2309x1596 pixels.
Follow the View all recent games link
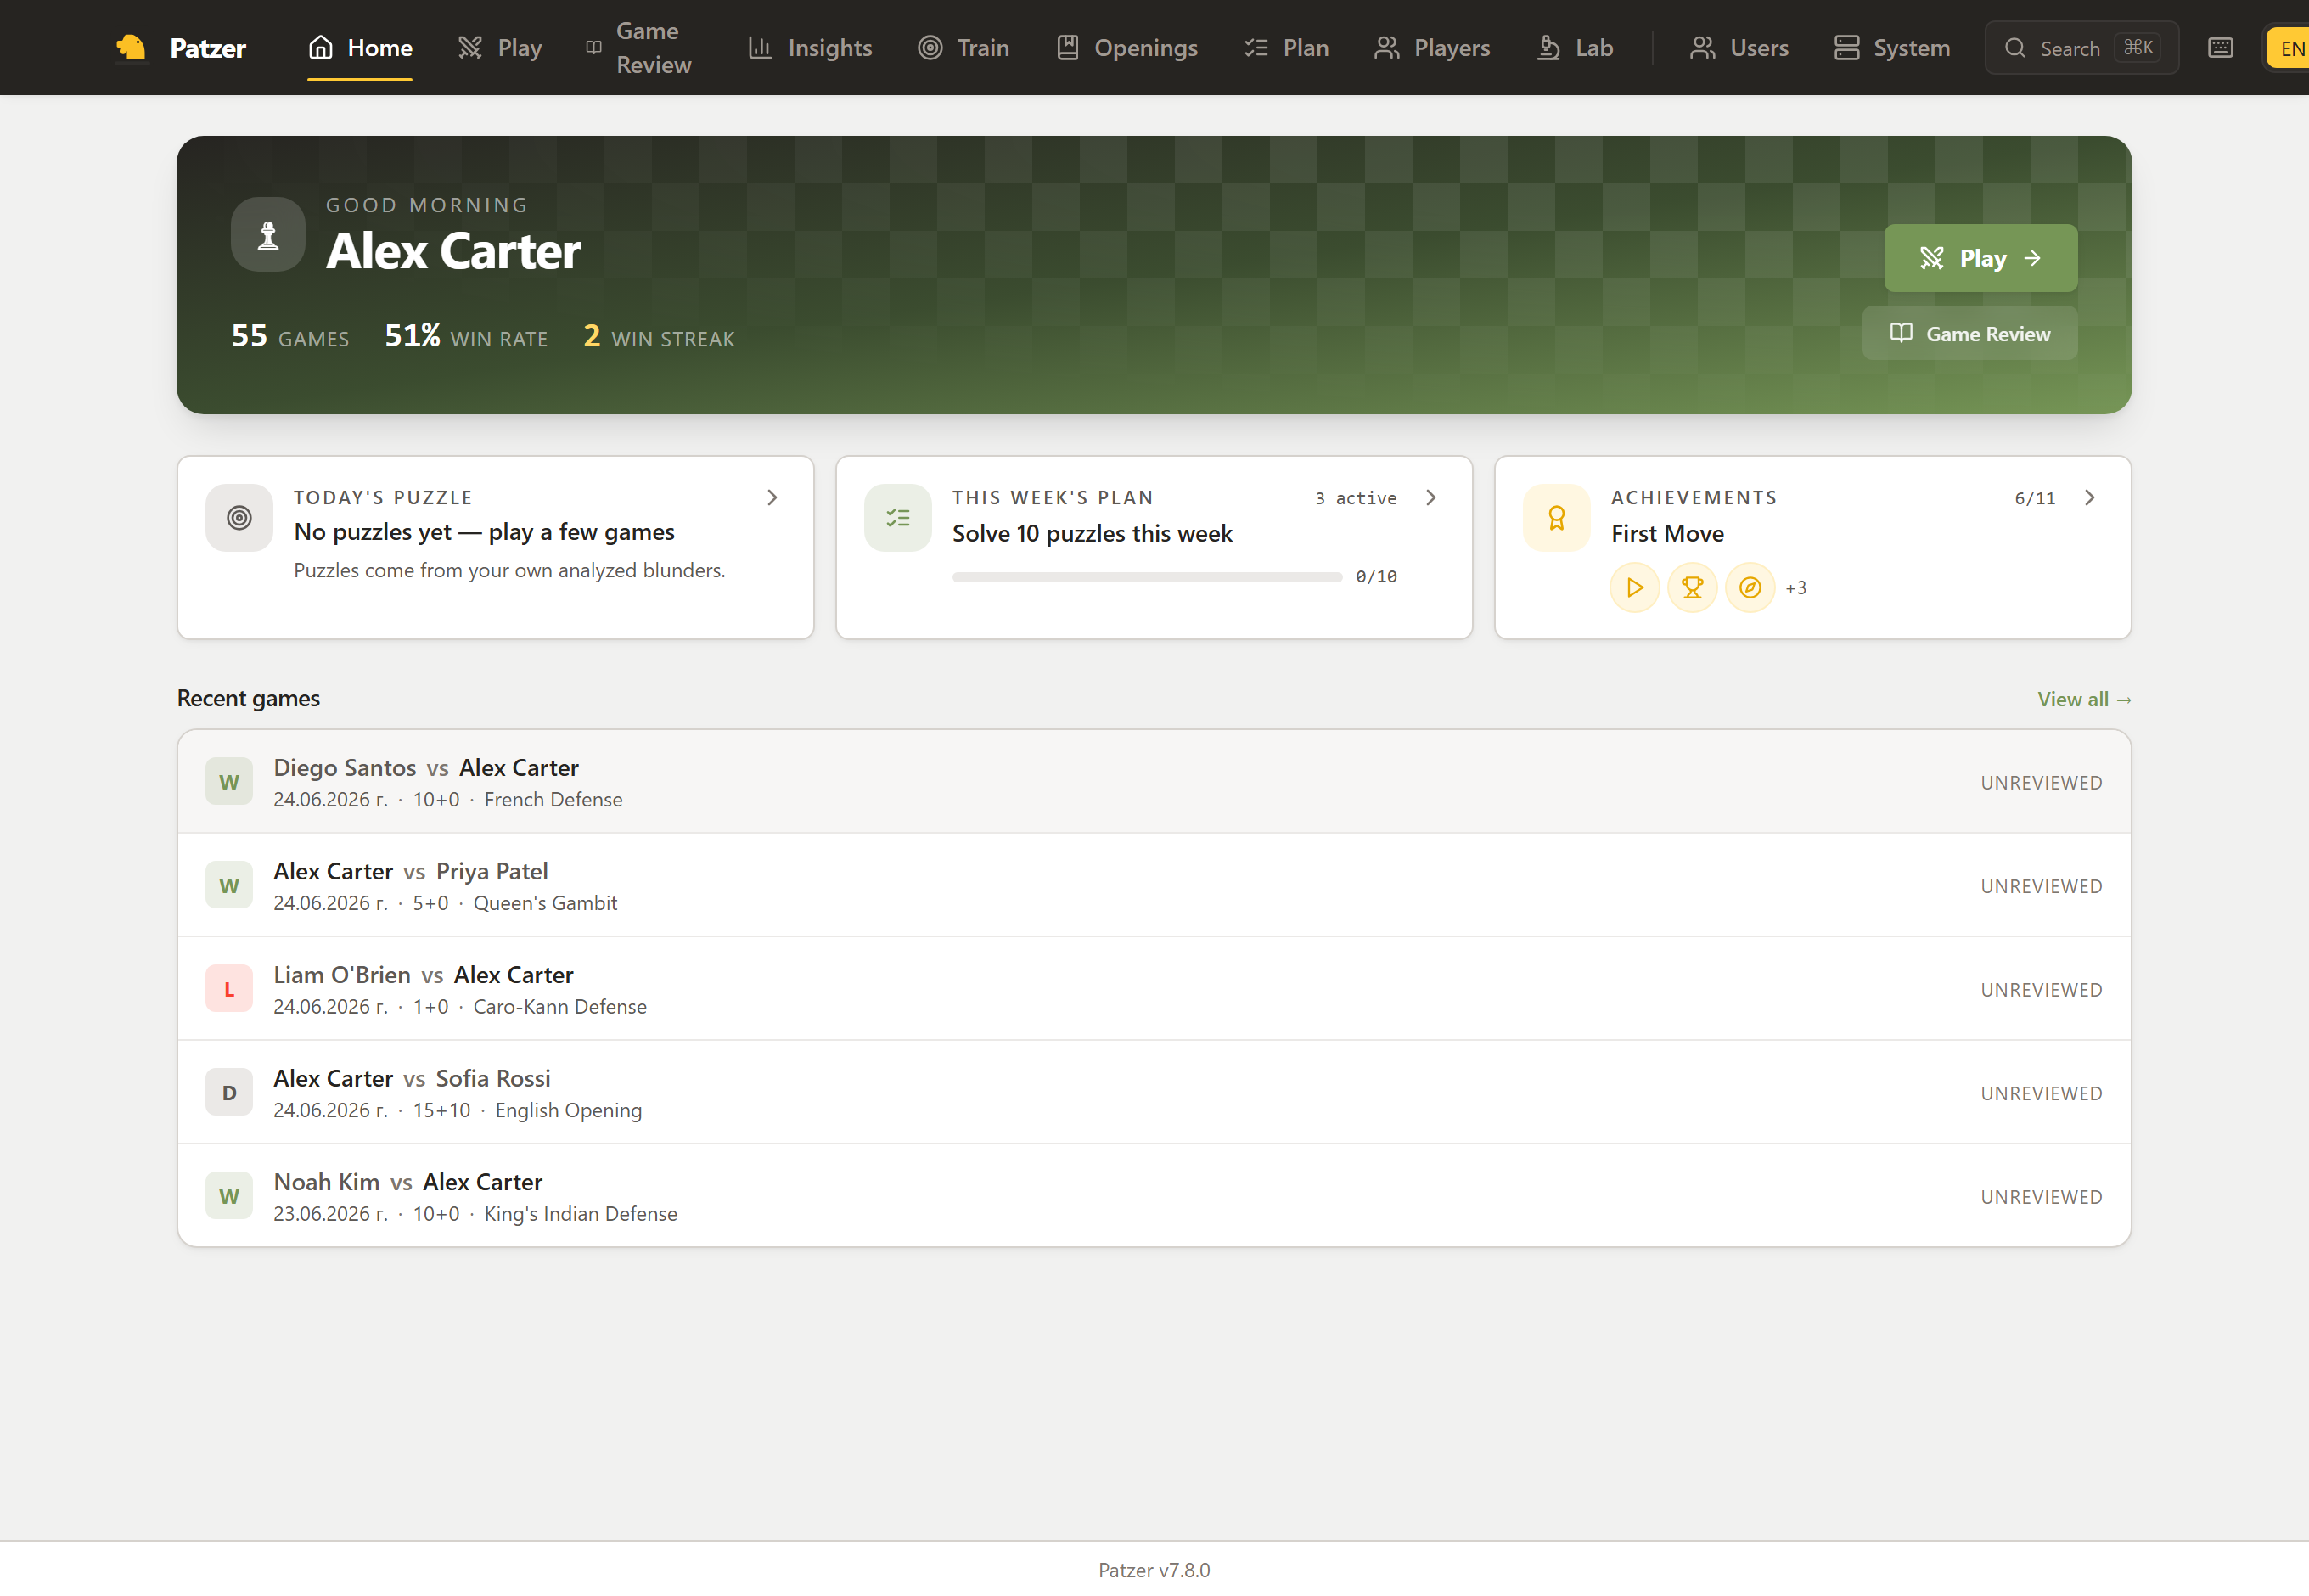click(2084, 699)
